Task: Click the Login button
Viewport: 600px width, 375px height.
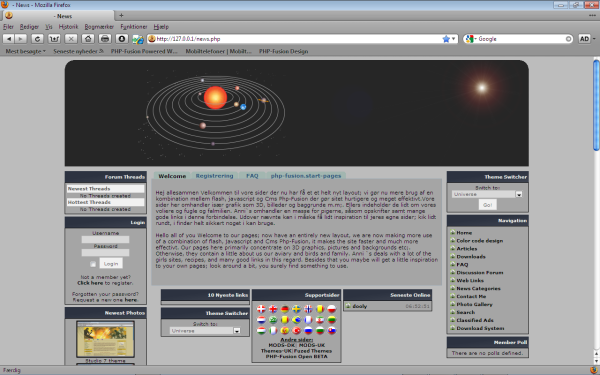Action: coord(111,264)
